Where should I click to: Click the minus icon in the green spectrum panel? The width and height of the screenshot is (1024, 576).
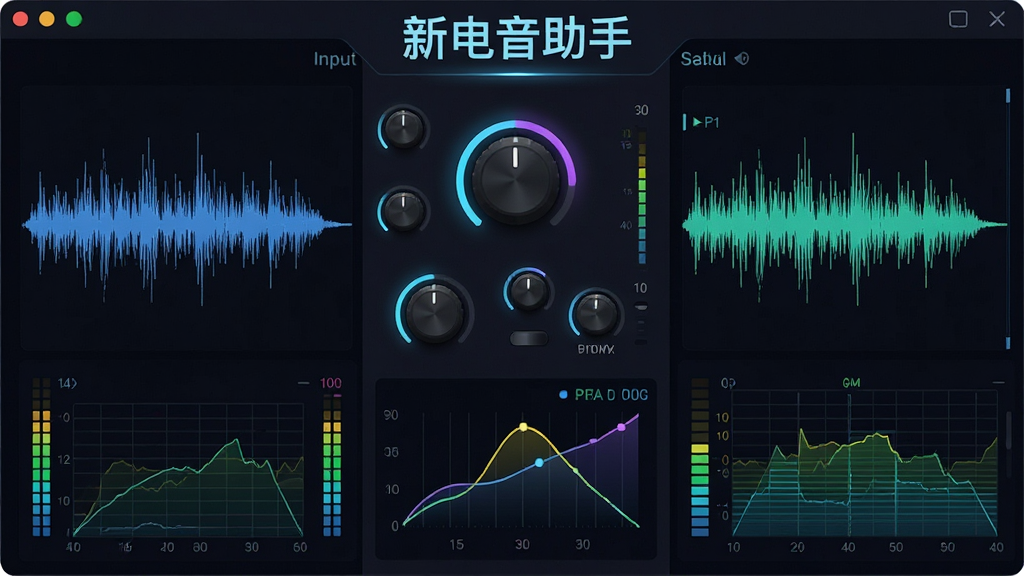coord(998,383)
